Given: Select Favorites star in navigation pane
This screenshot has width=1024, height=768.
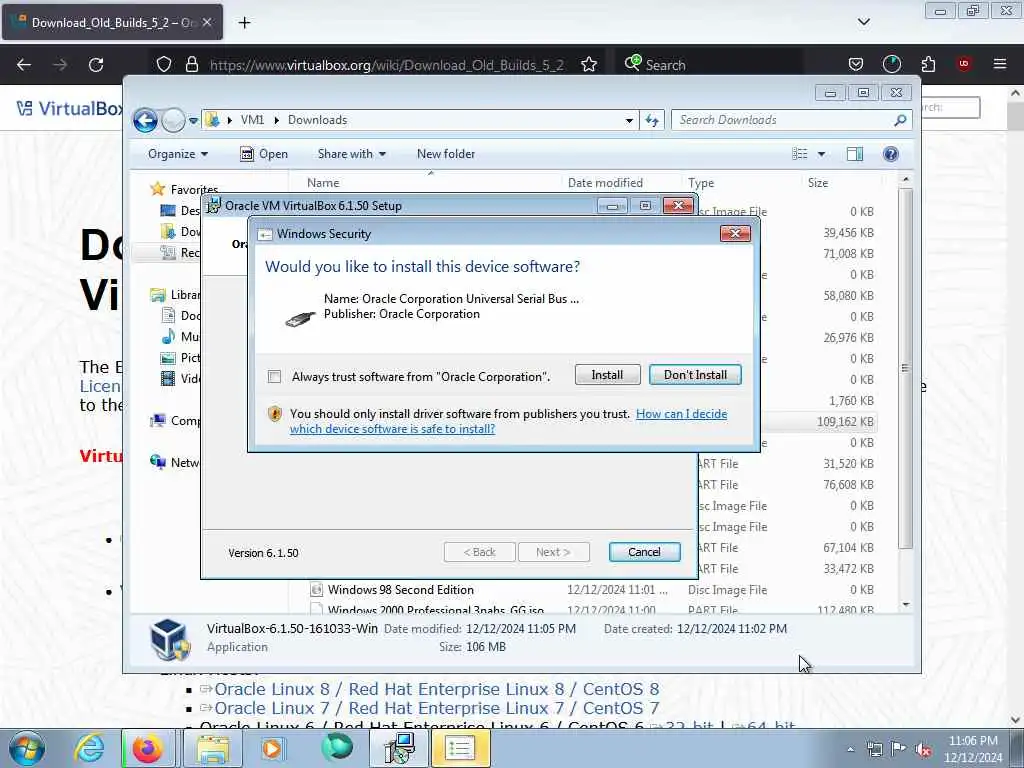Looking at the screenshot, I should pyautogui.click(x=157, y=189).
